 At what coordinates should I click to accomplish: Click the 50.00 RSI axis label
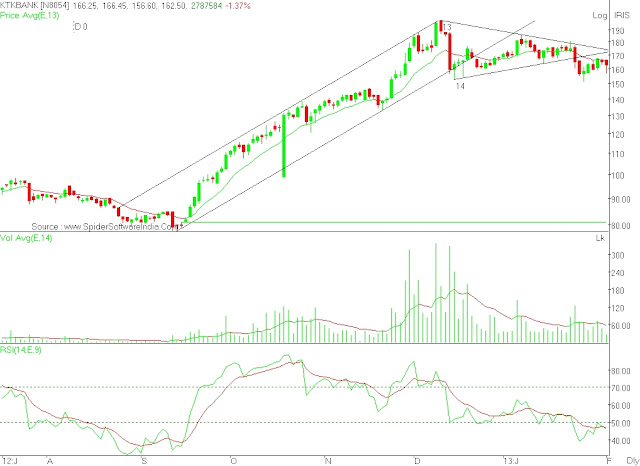[621, 423]
